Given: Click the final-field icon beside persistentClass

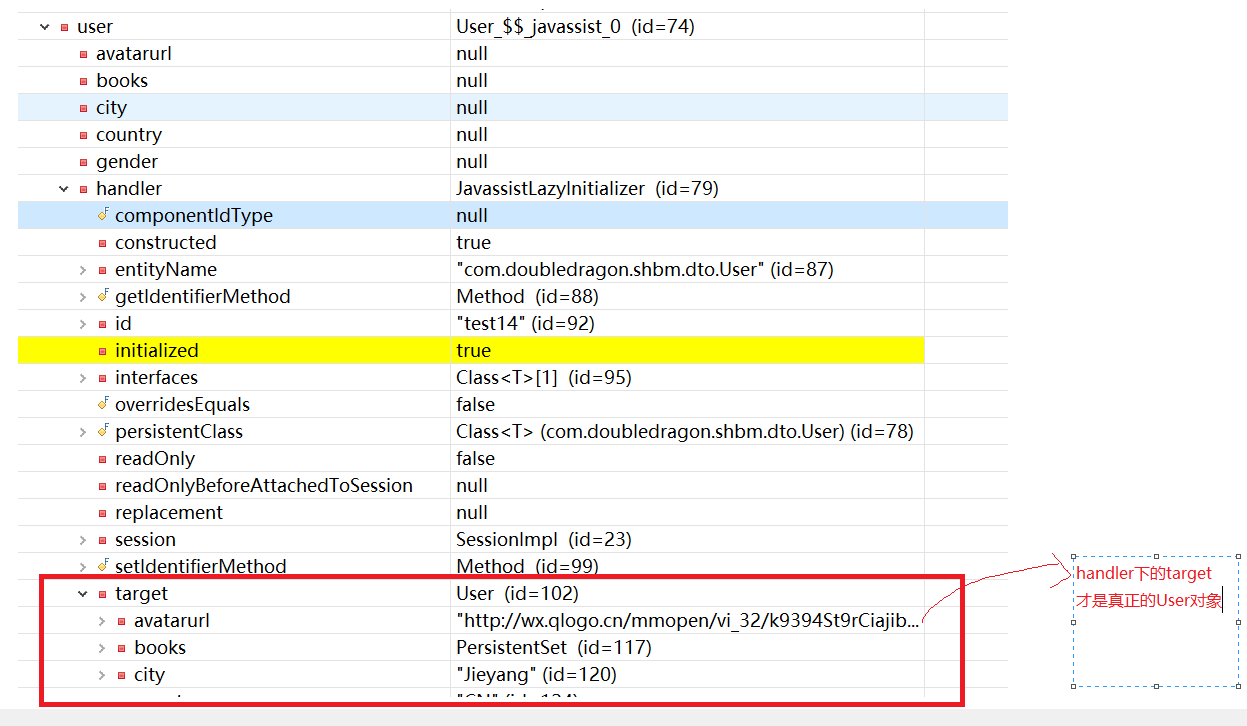Looking at the screenshot, I should click(103, 431).
